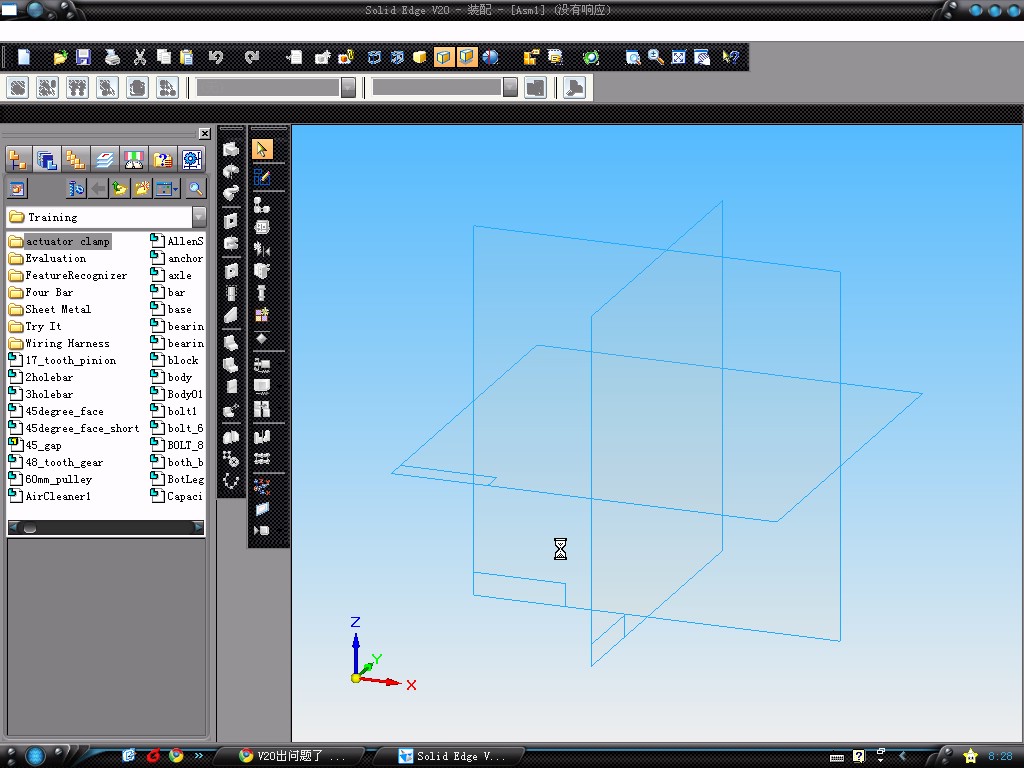Select the 60mm_pulley part file

coord(50,479)
